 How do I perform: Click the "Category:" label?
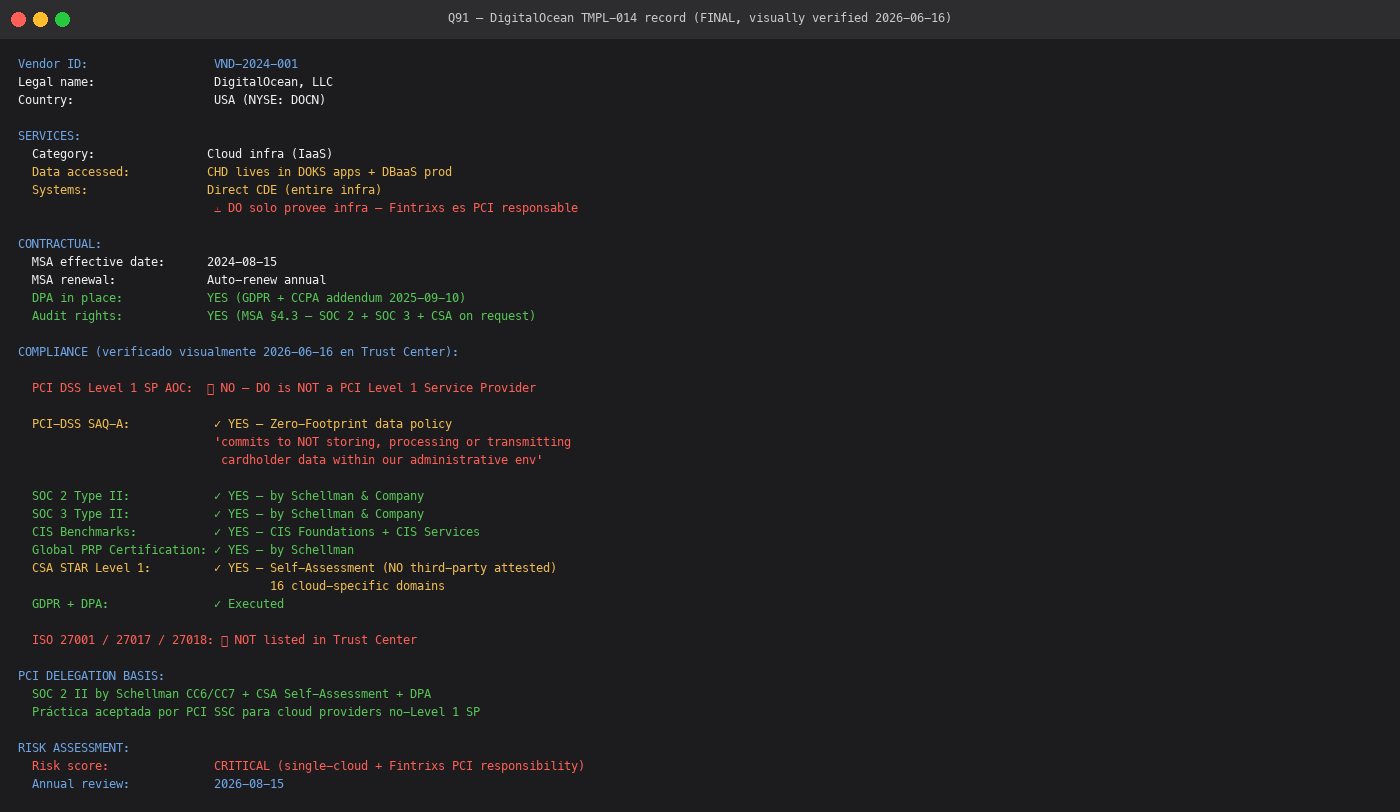click(63, 154)
